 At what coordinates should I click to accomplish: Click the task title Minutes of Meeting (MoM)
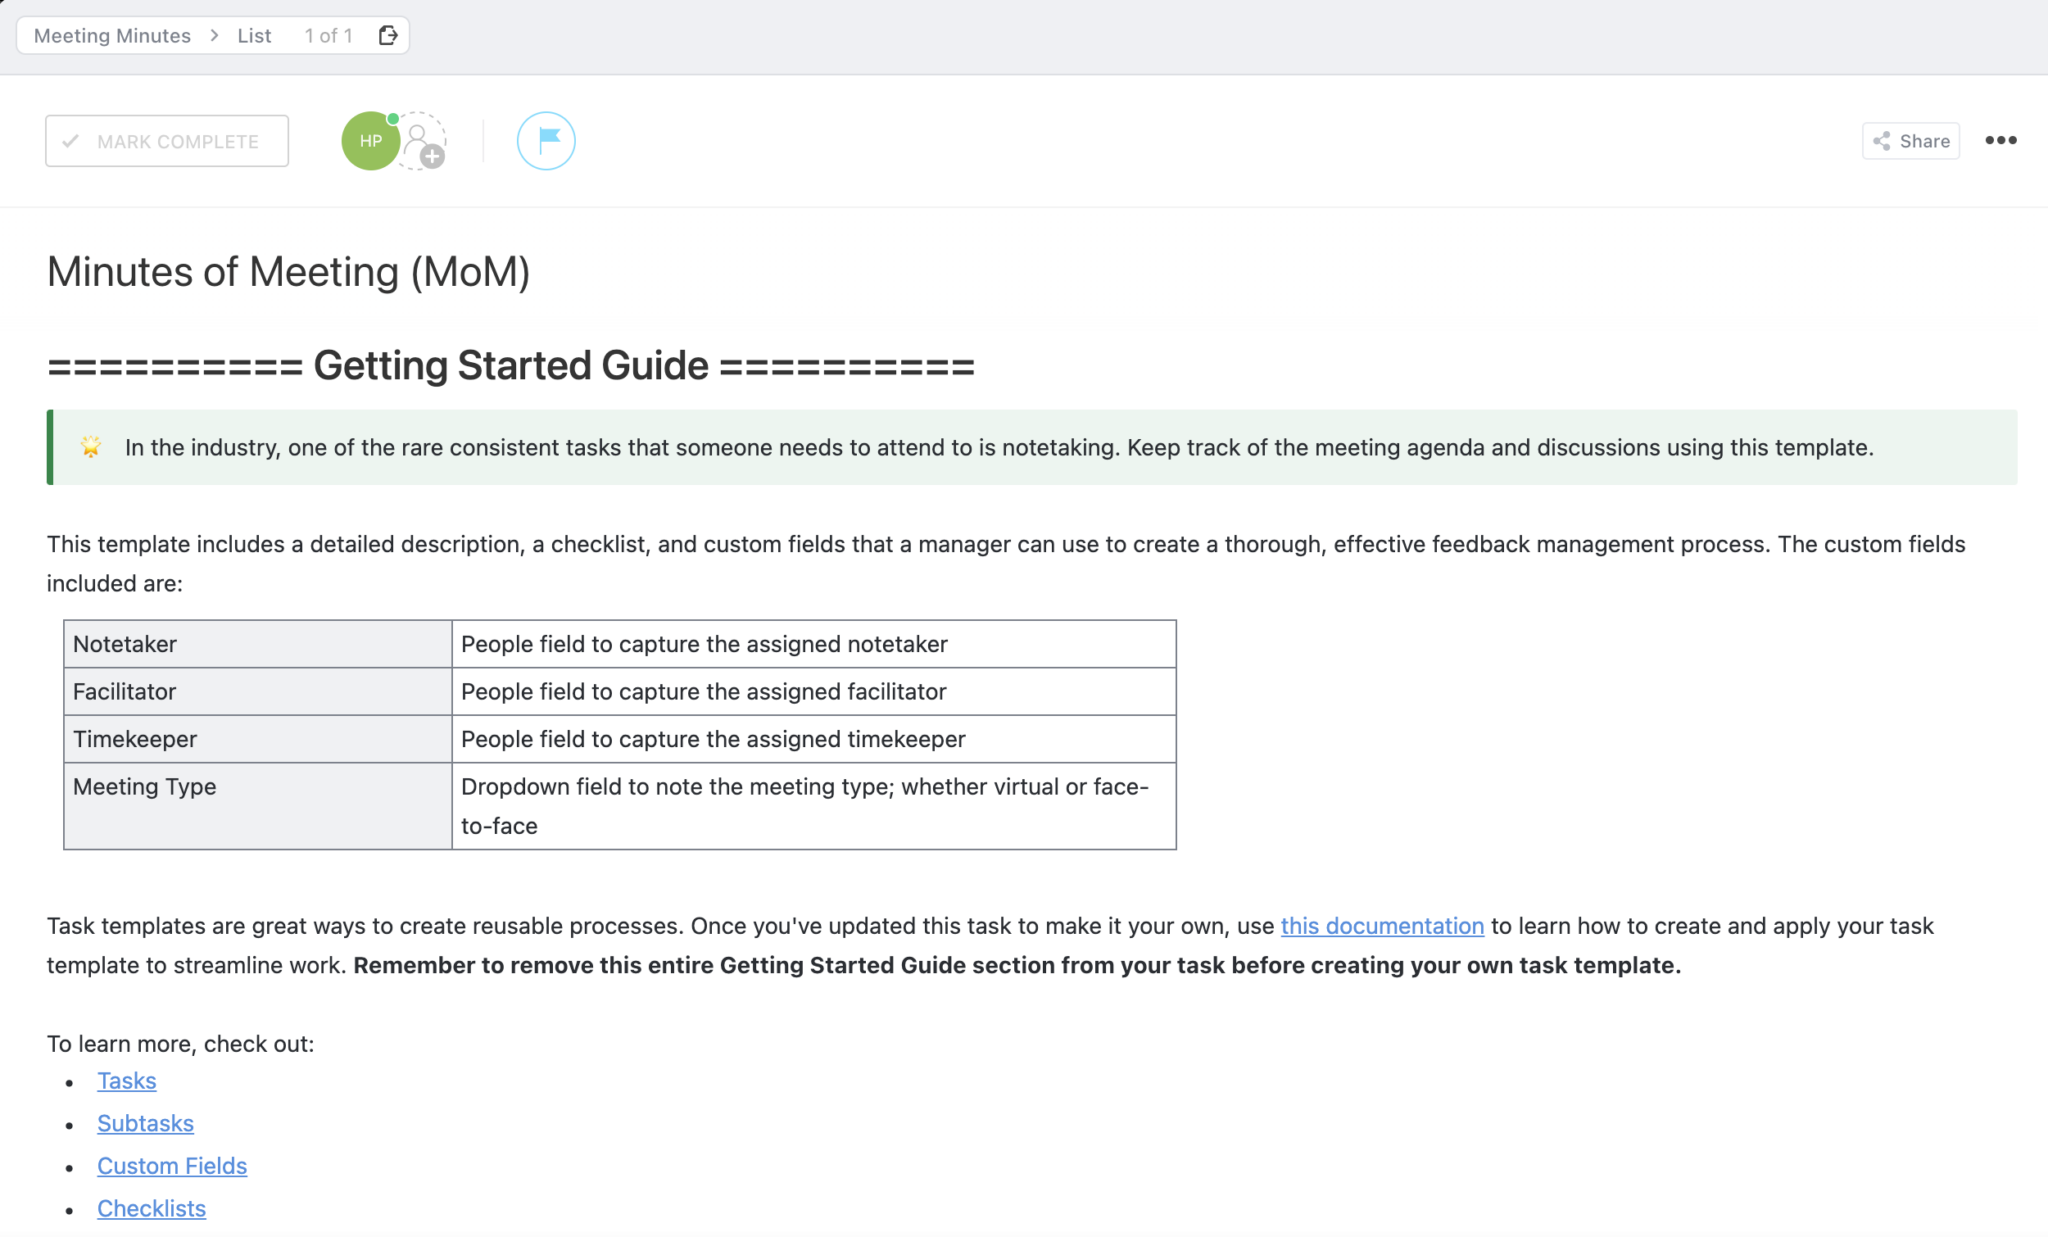tap(288, 272)
